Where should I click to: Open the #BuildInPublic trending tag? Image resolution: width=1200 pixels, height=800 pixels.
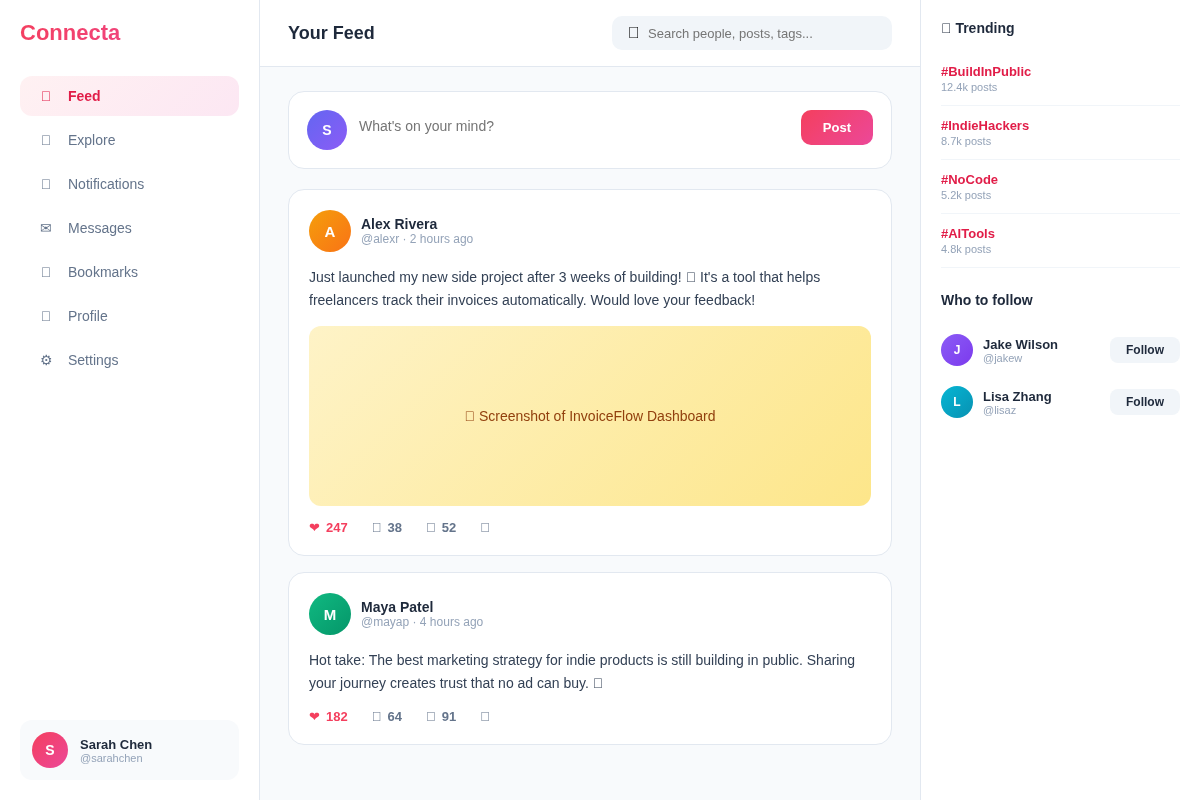986,71
